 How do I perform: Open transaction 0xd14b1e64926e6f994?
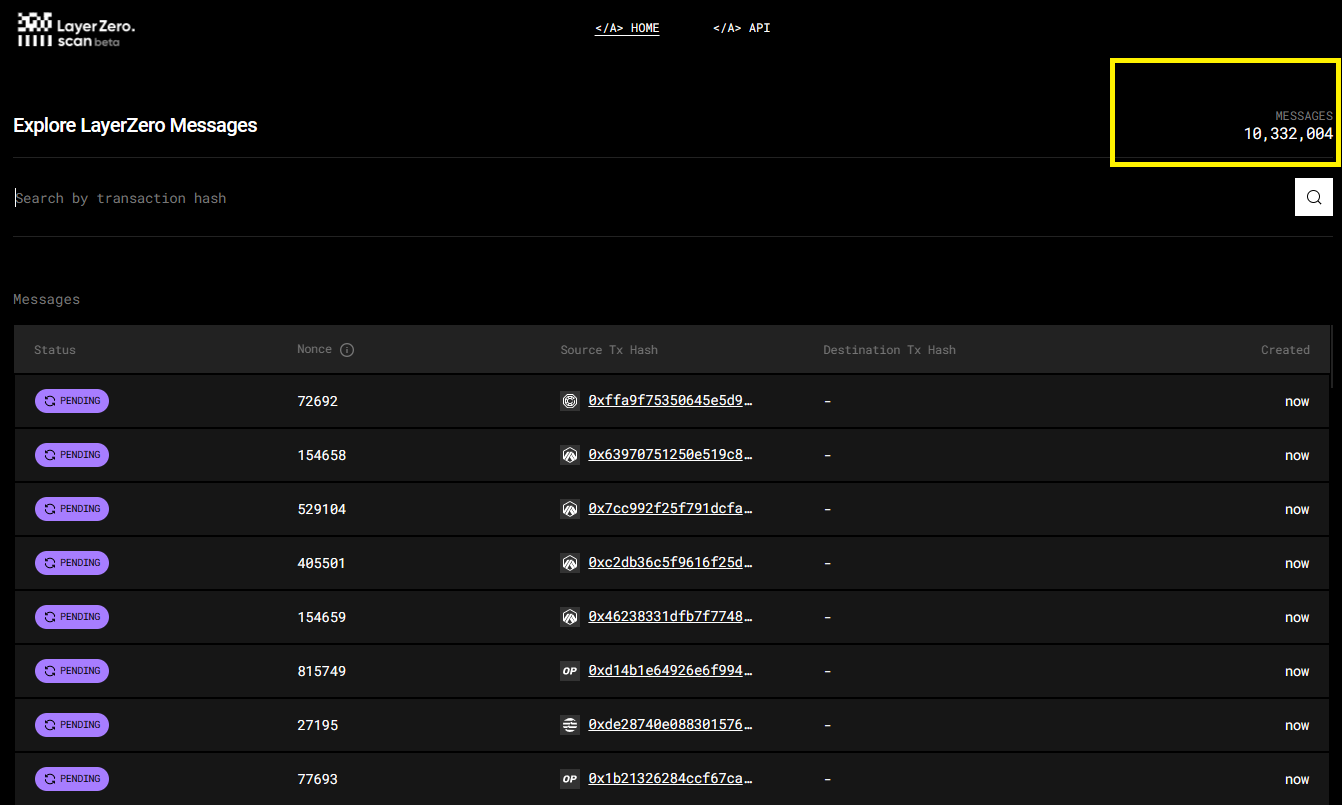pos(670,671)
